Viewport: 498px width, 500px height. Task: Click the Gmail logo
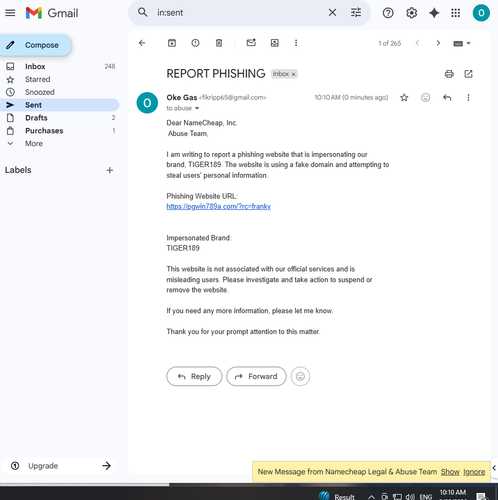[x=52, y=13]
